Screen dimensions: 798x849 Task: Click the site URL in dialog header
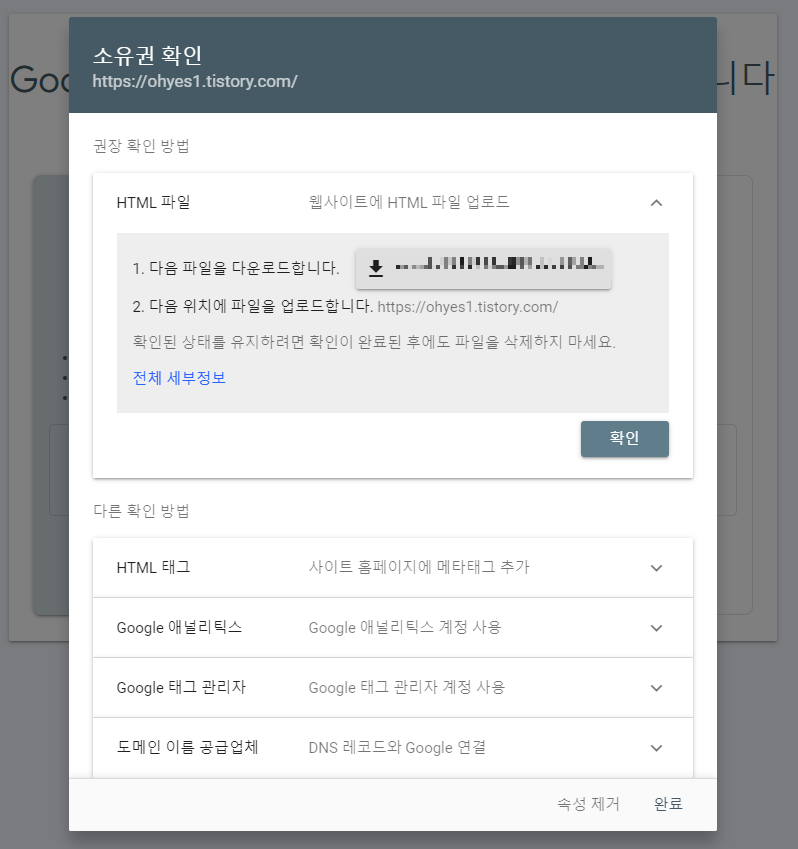[195, 81]
